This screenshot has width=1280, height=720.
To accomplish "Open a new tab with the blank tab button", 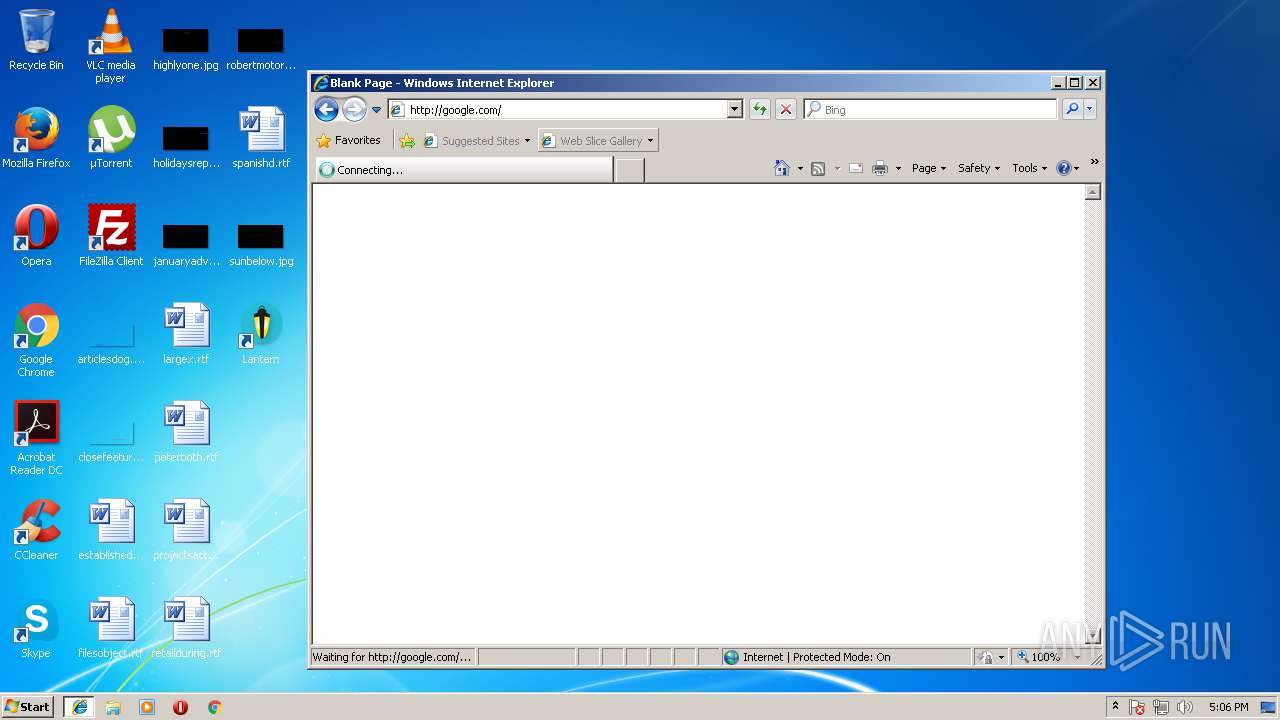I will click(x=629, y=171).
